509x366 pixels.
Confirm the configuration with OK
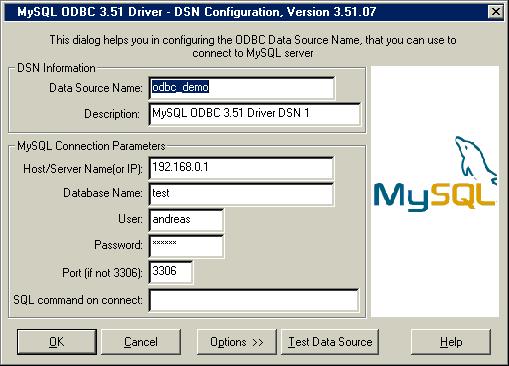[x=57, y=342]
